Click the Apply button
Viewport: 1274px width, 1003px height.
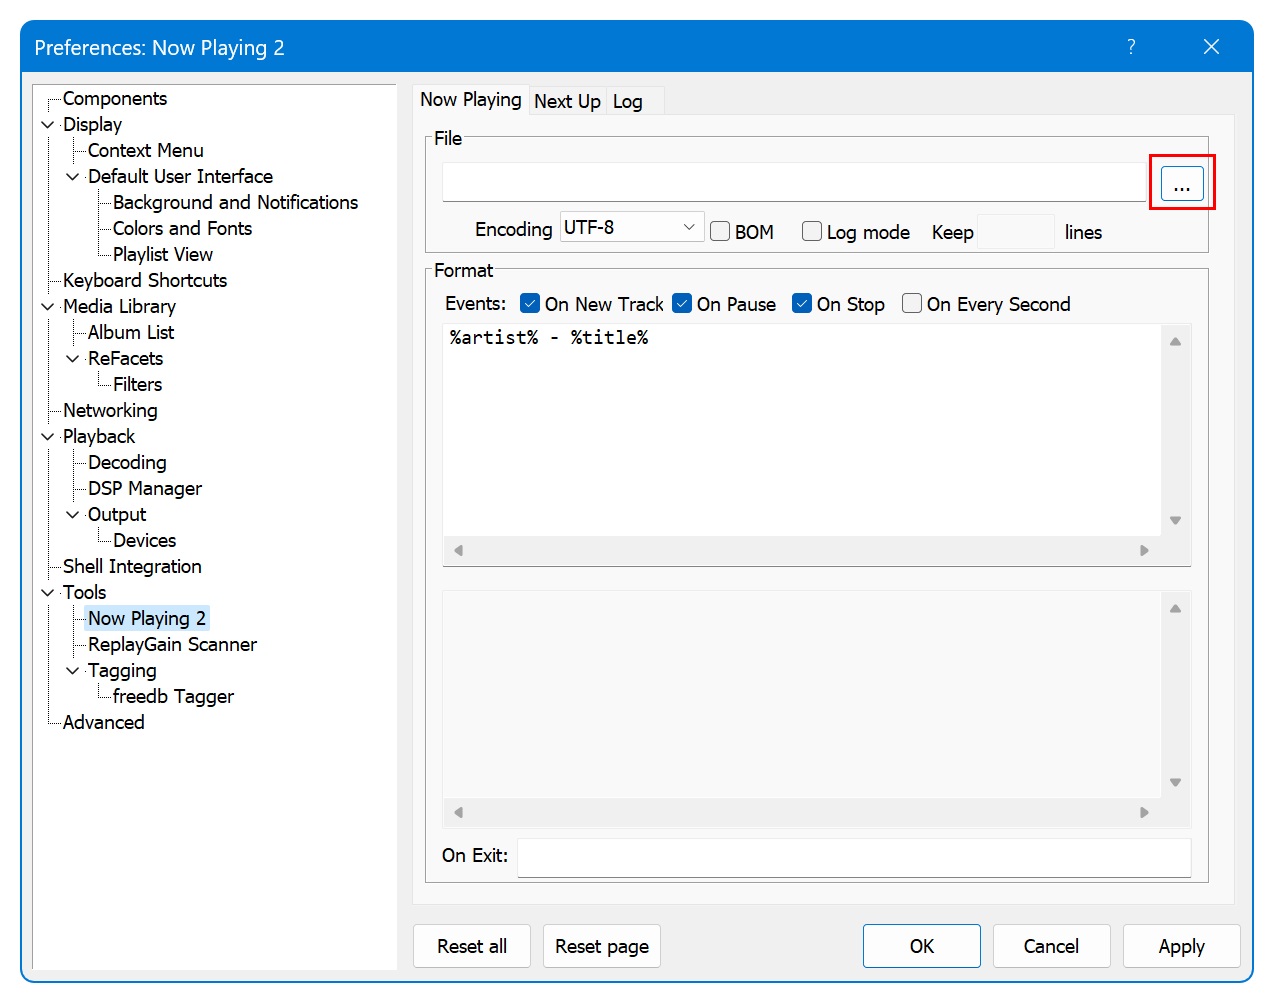click(x=1181, y=946)
